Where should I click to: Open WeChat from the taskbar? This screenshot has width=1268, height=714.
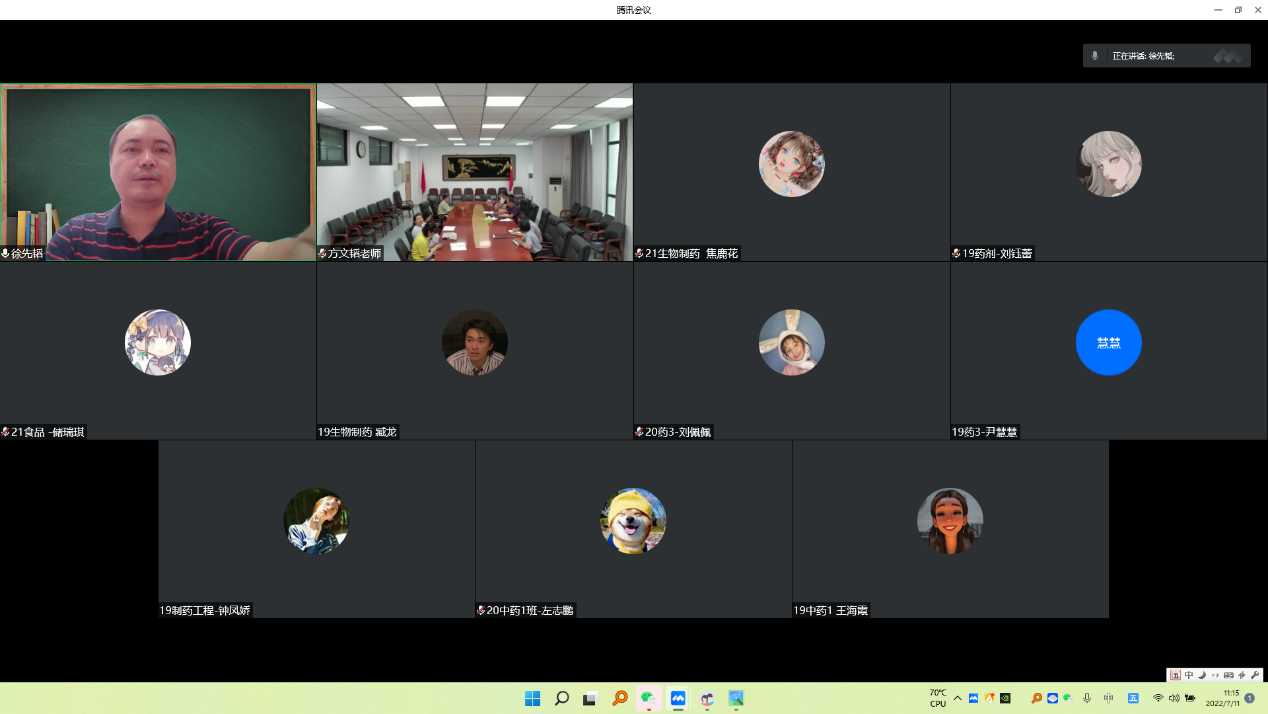[649, 698]
